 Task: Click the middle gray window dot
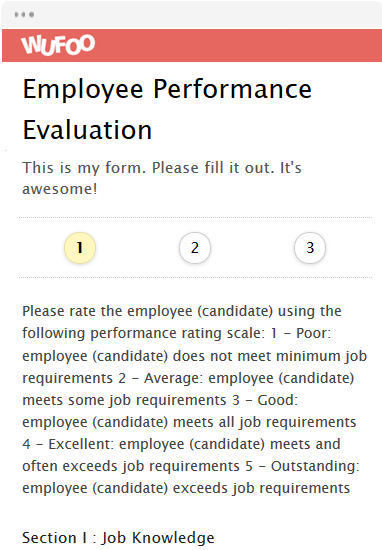[x=24, y=14]
